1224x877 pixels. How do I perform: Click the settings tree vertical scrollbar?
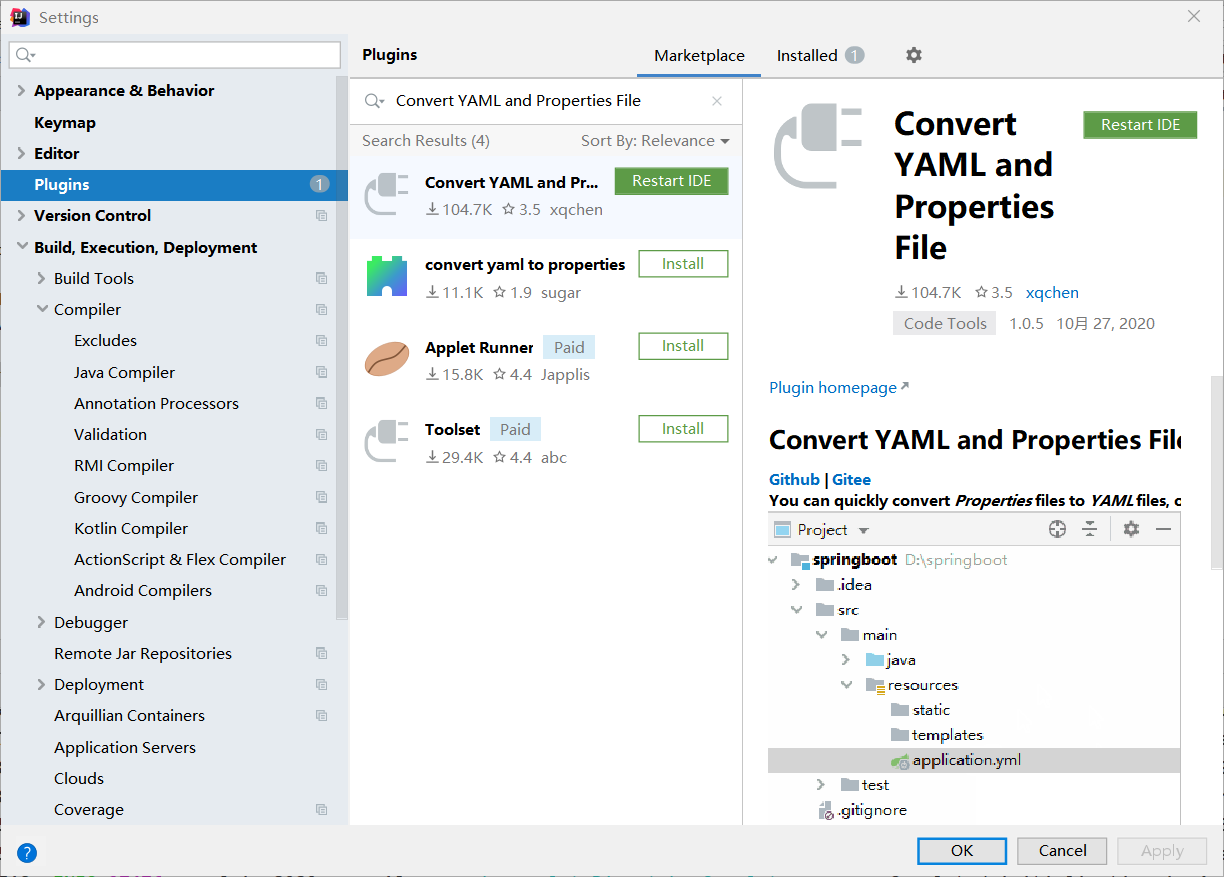pos(342,347)
